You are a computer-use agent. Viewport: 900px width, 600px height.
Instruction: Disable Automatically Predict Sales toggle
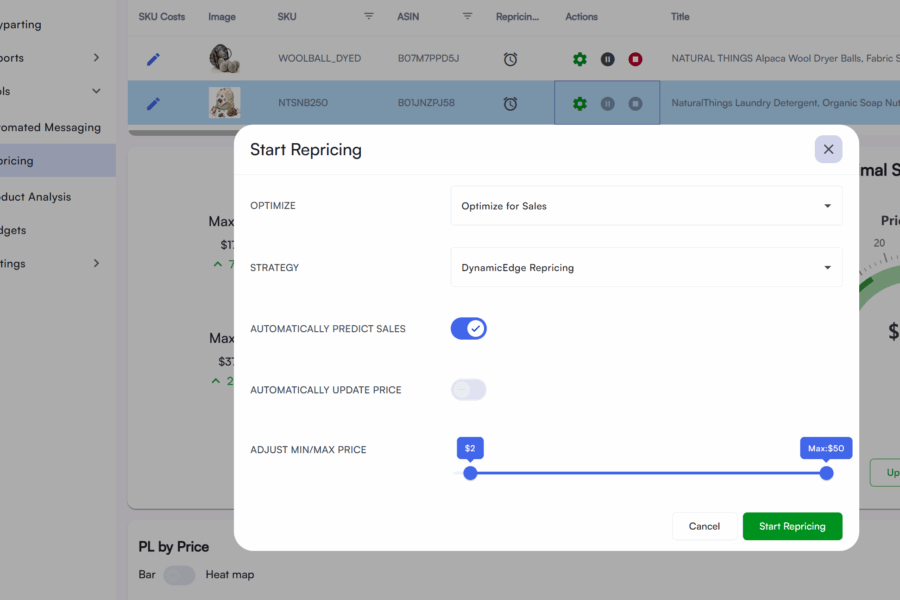click(x=468, y=328)
